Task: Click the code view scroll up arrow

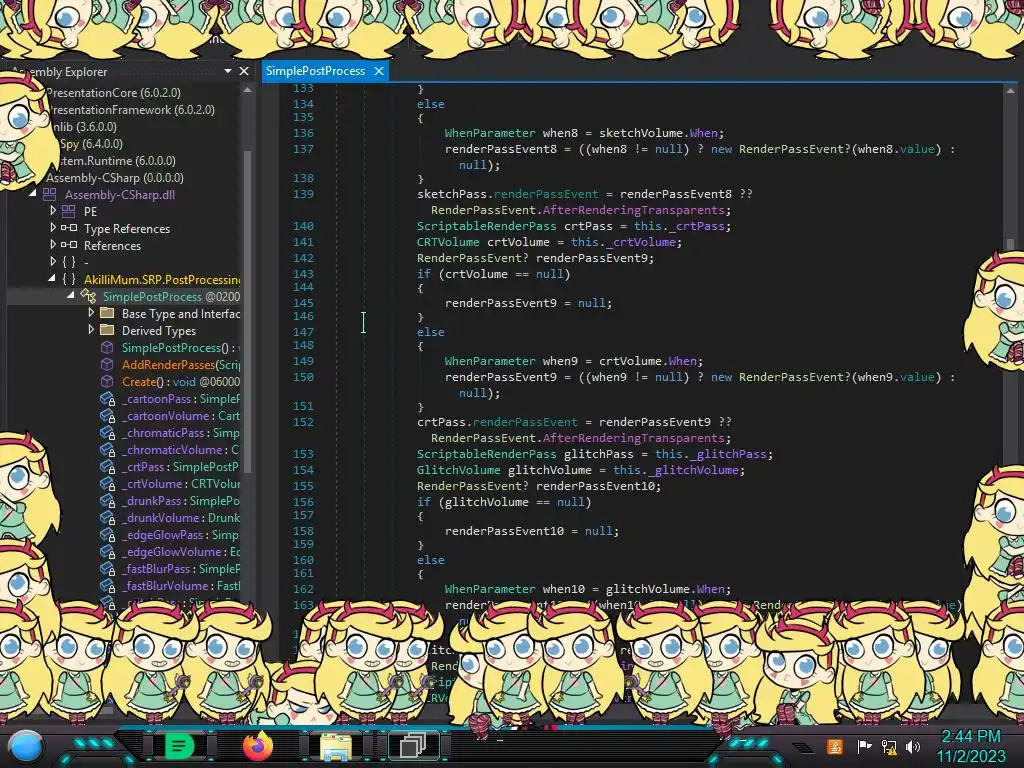Action: point(1010,91)
